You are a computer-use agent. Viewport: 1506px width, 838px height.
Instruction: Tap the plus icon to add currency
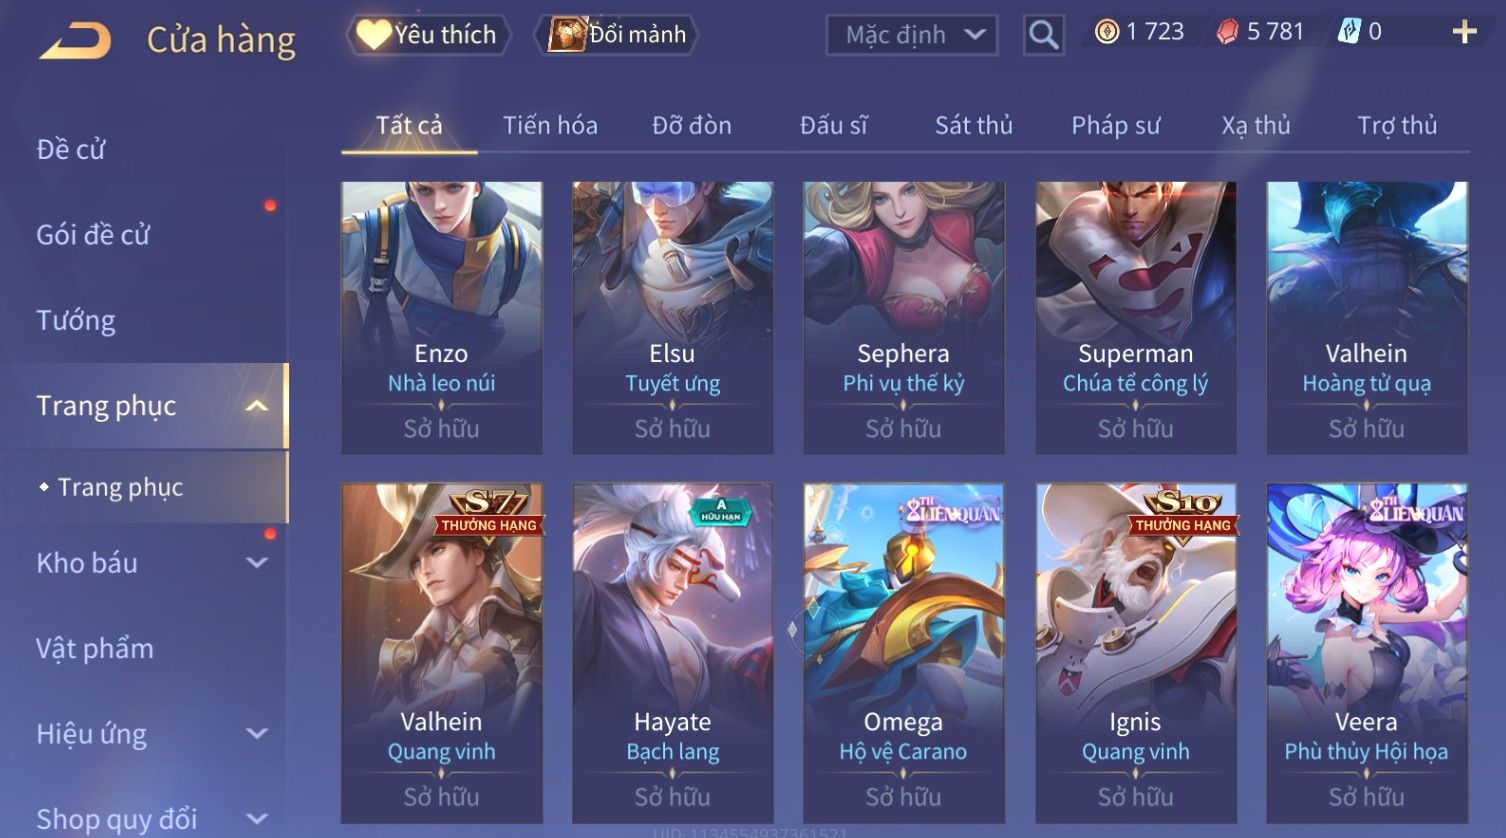[1464, 33]
